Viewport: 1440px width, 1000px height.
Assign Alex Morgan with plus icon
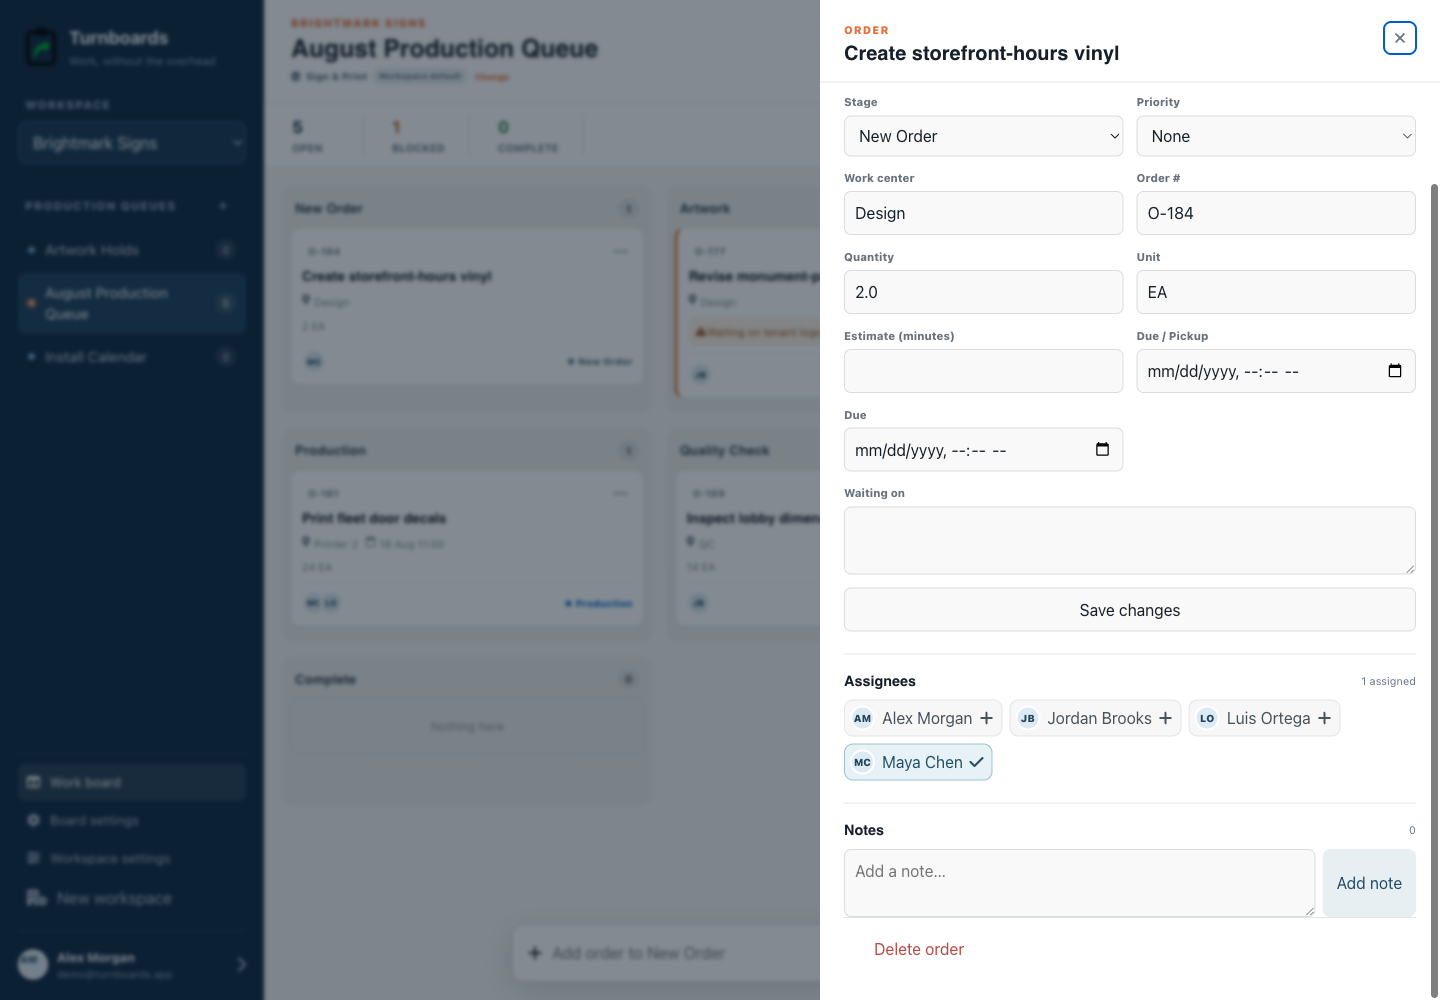tap(986, 718)
